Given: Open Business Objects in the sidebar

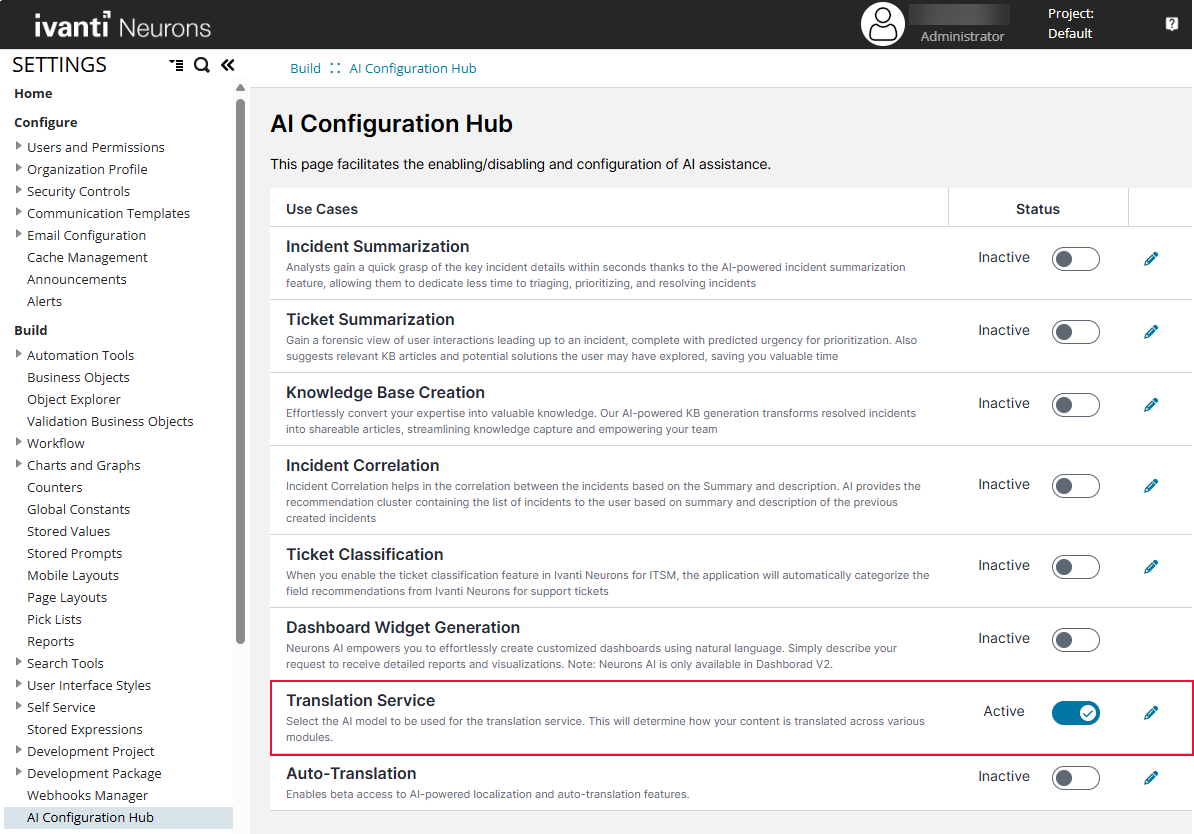Looking at the screenshot, I should [x=78, y=377].
